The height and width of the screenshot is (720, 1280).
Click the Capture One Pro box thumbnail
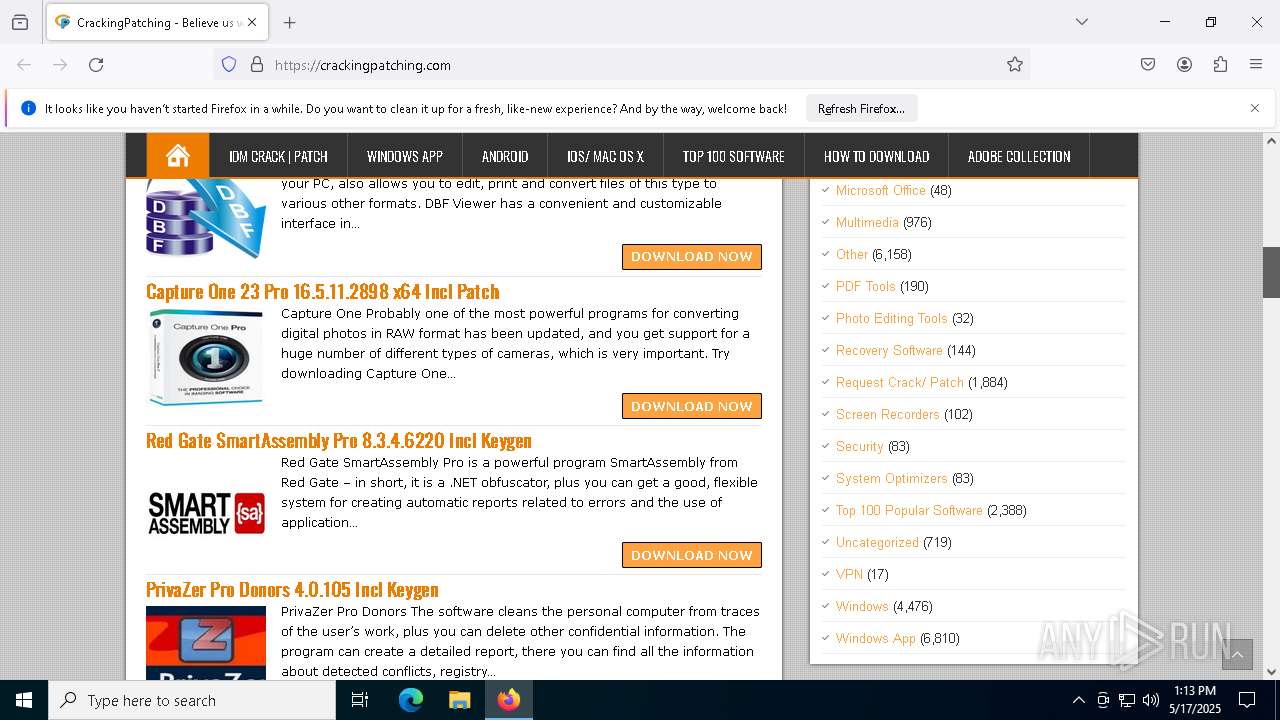(x=206, y=357)
